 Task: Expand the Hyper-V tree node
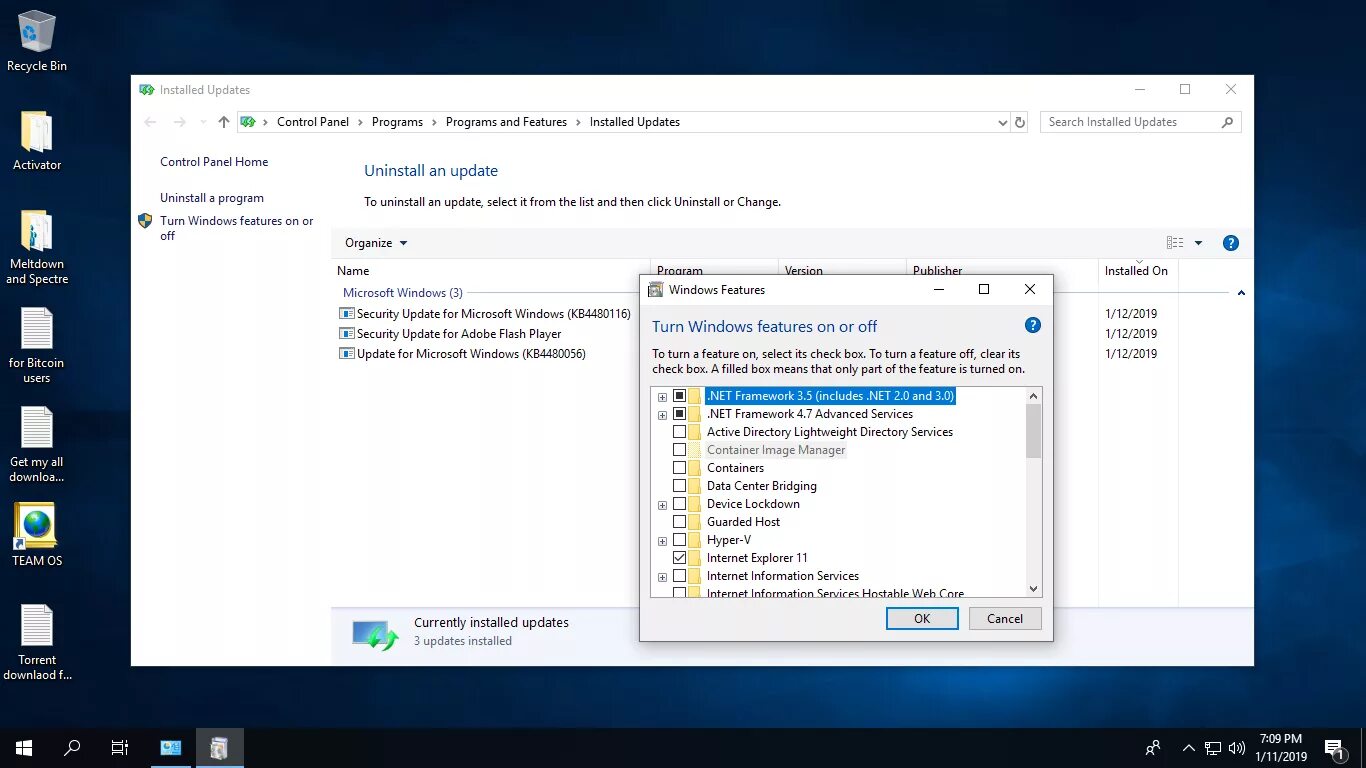tap(662, 541)
